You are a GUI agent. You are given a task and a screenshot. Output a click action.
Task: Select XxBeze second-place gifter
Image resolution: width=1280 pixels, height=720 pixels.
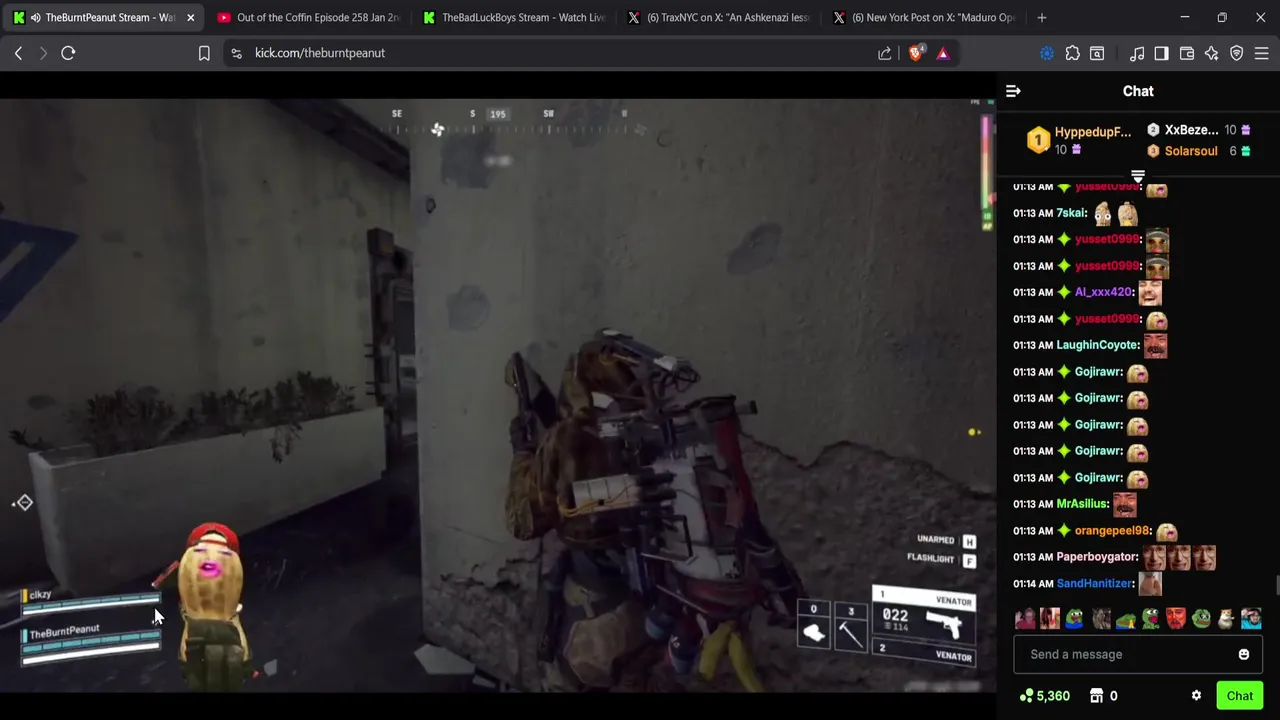[1198, 130]
